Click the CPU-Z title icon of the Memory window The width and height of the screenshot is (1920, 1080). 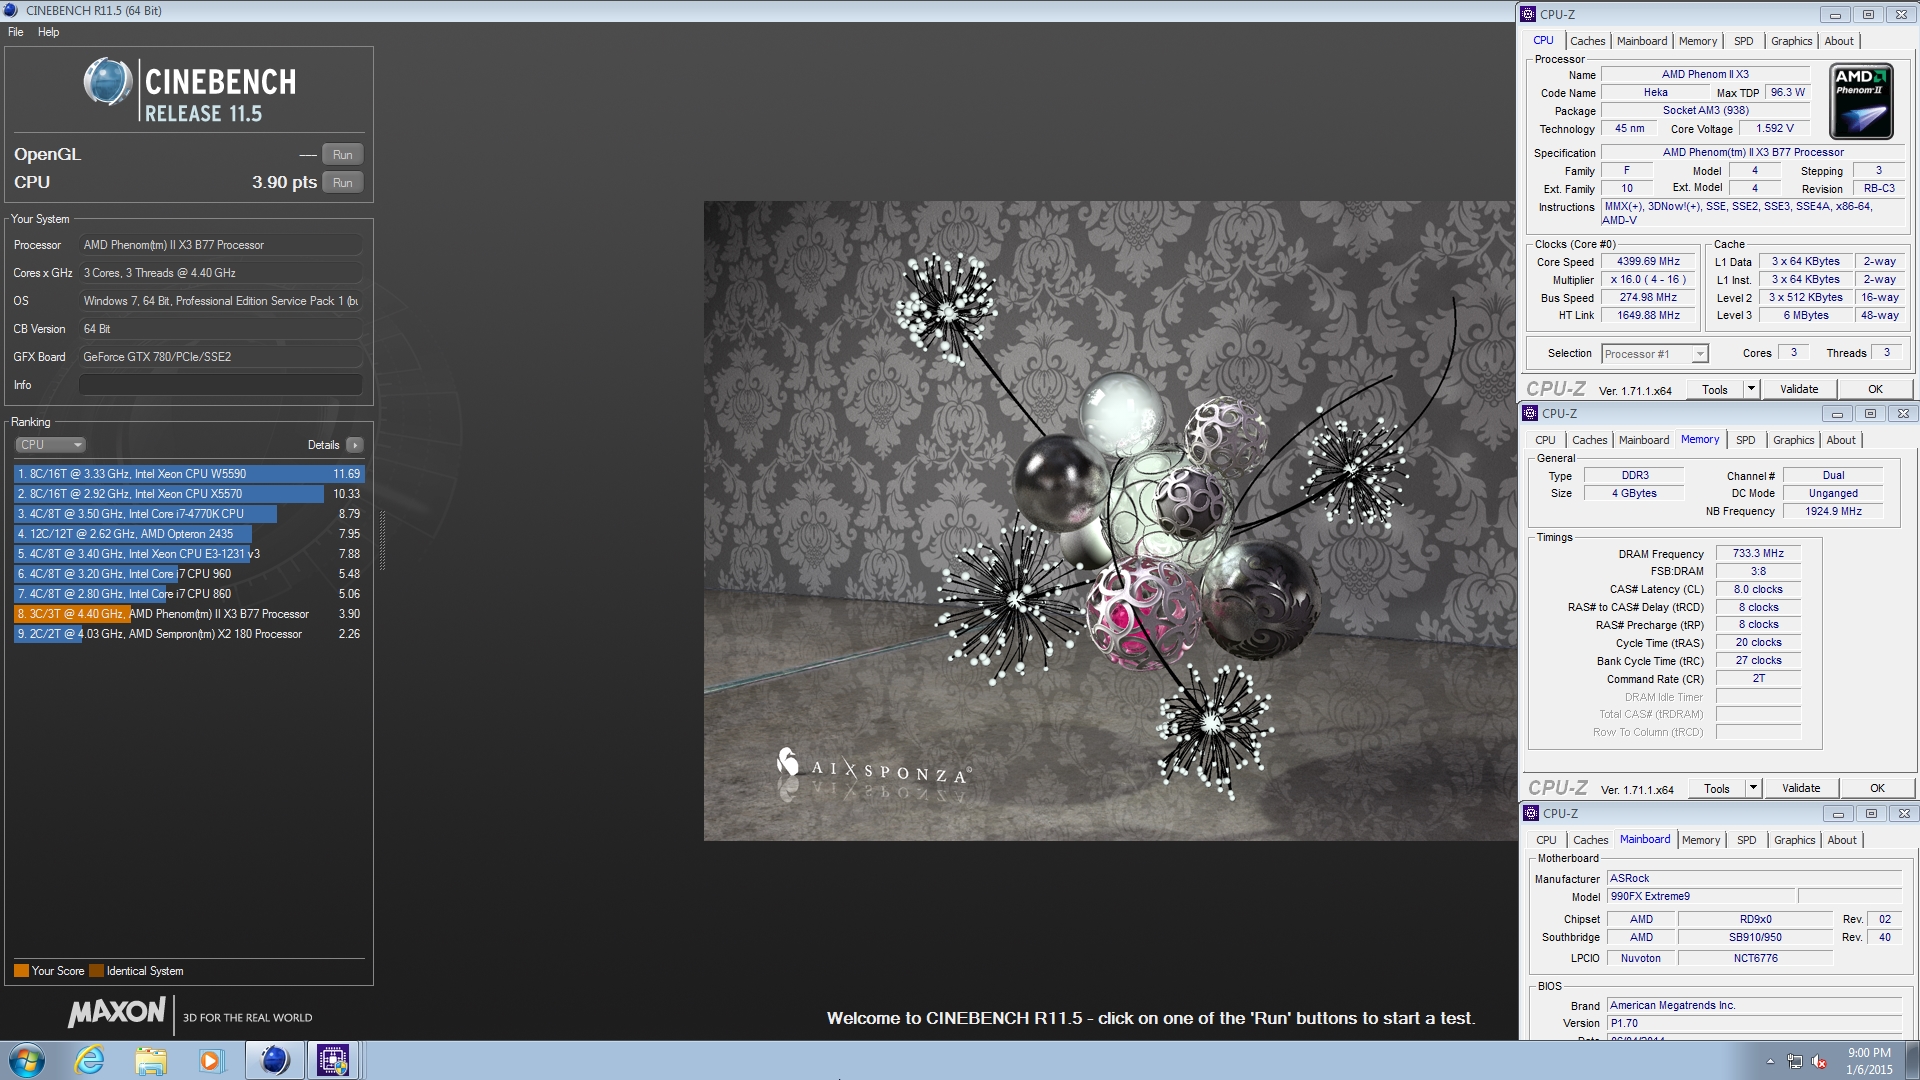pos(1530,413)
